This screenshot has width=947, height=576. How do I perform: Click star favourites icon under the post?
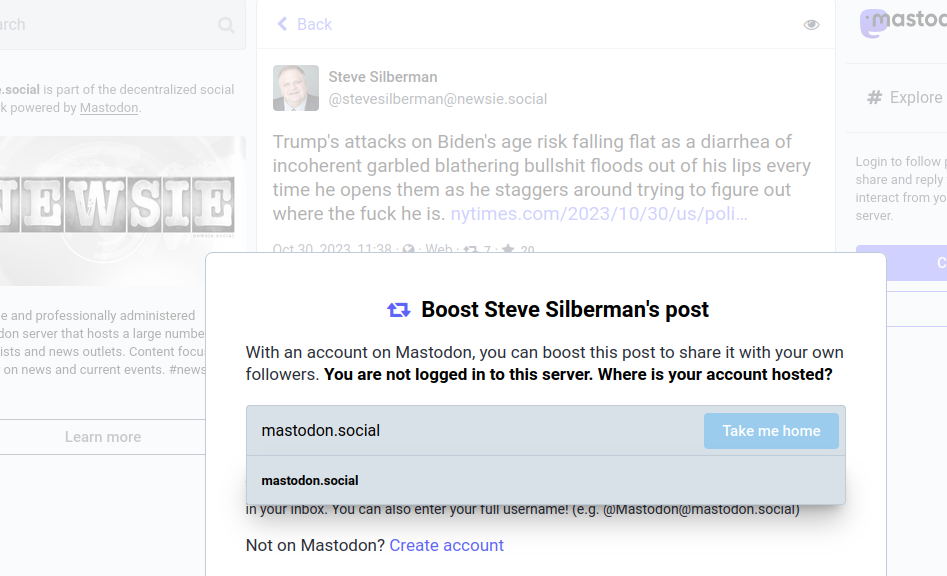point(507,250)
